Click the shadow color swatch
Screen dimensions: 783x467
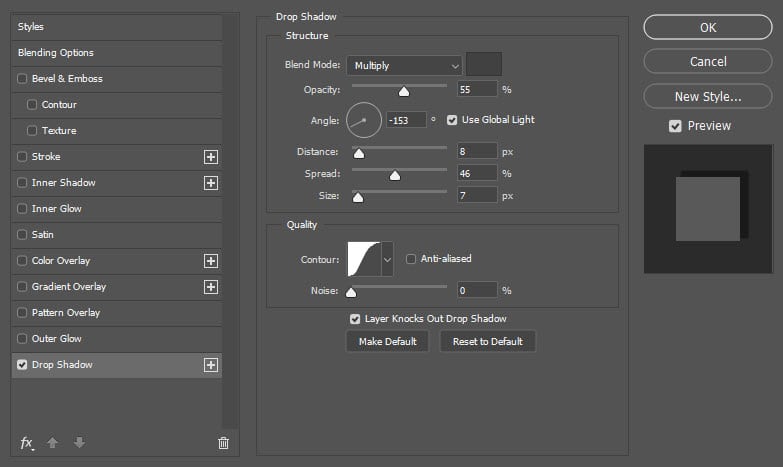pos(484,65)
